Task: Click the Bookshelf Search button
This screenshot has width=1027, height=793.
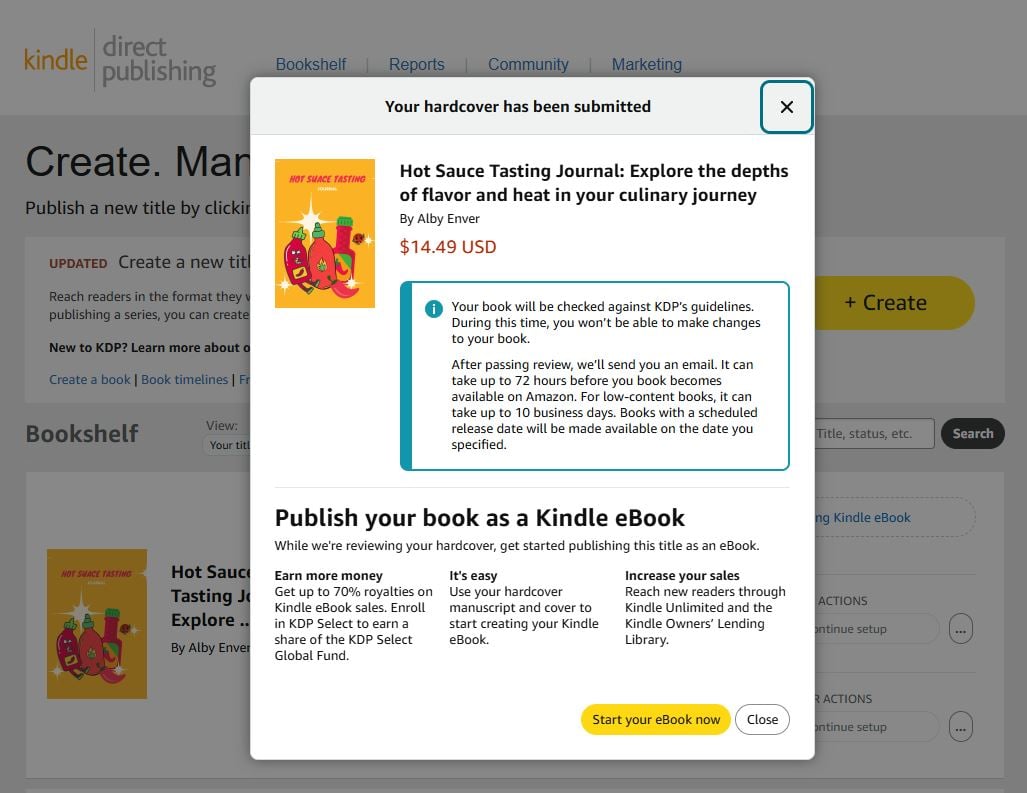Action: 972,434
